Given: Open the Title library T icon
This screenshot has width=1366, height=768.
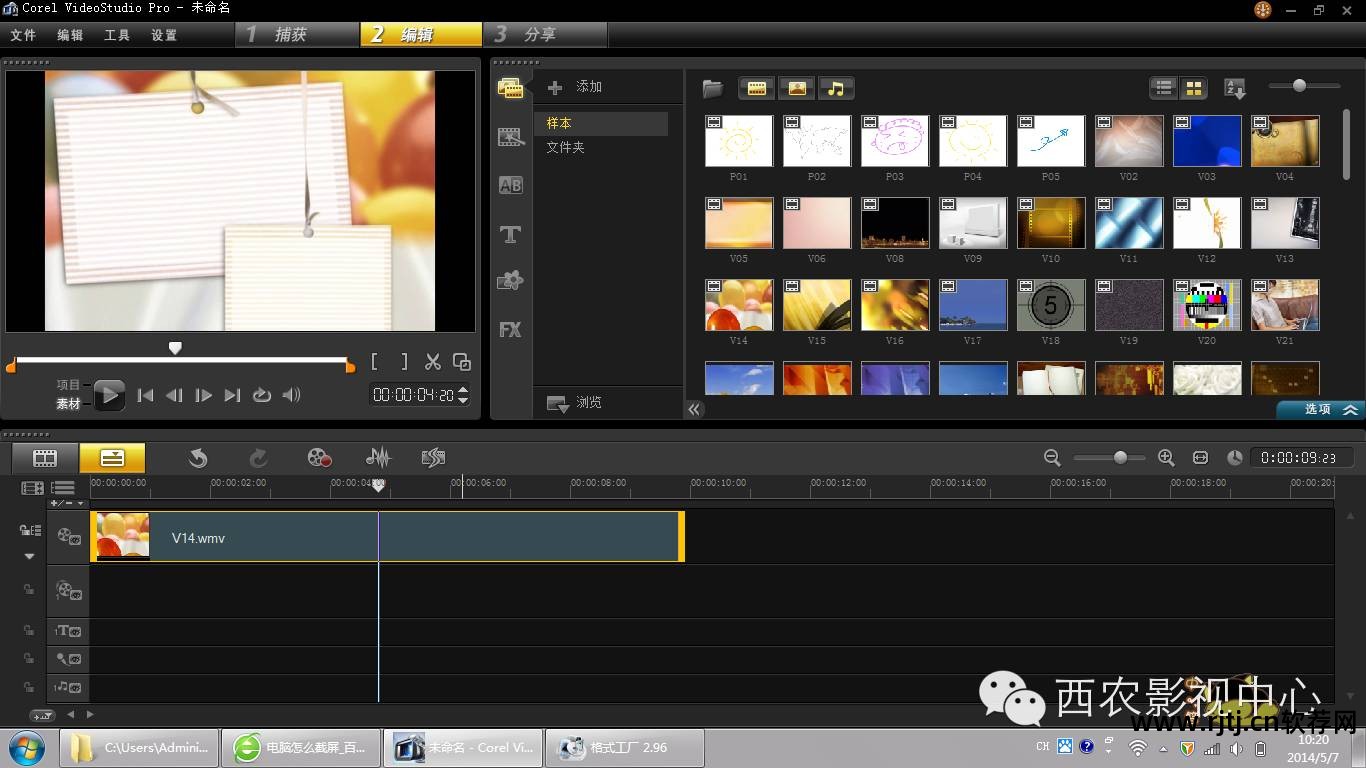Looking at the screenshot, I should pos(511,234).
